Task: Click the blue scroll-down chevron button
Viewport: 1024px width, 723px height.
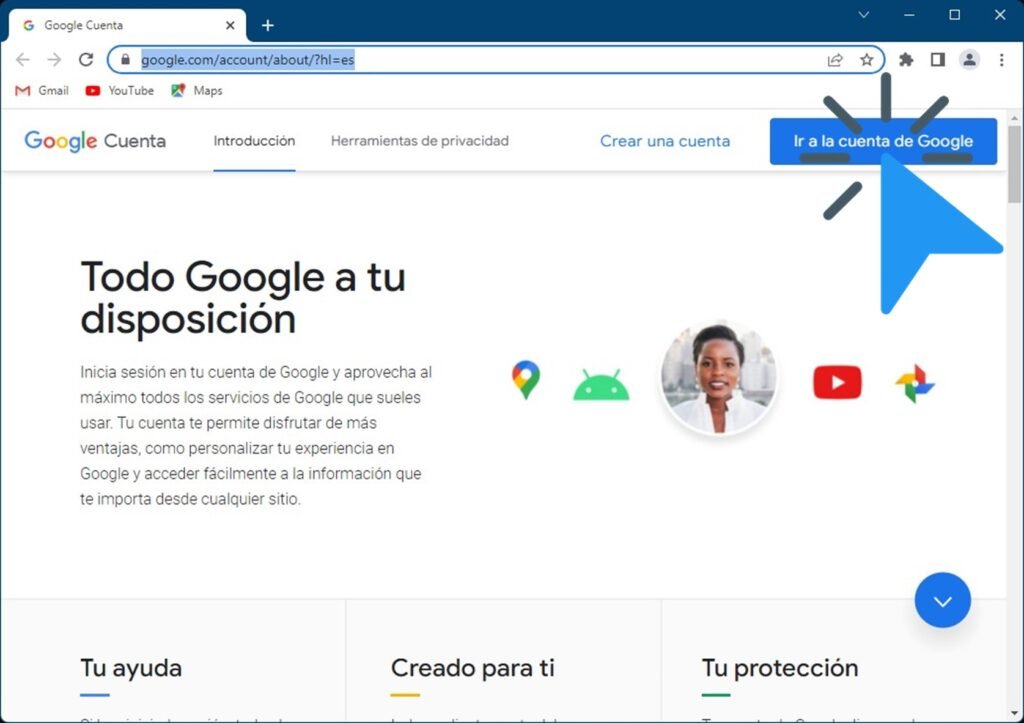Action: click(942, 600)
